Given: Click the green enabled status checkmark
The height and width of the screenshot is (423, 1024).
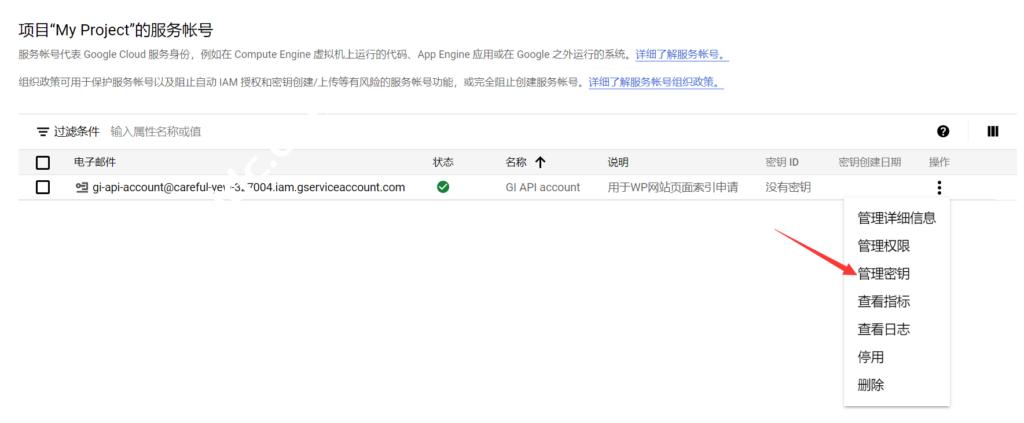Looking at the screenshot, I should click(443, 187).
